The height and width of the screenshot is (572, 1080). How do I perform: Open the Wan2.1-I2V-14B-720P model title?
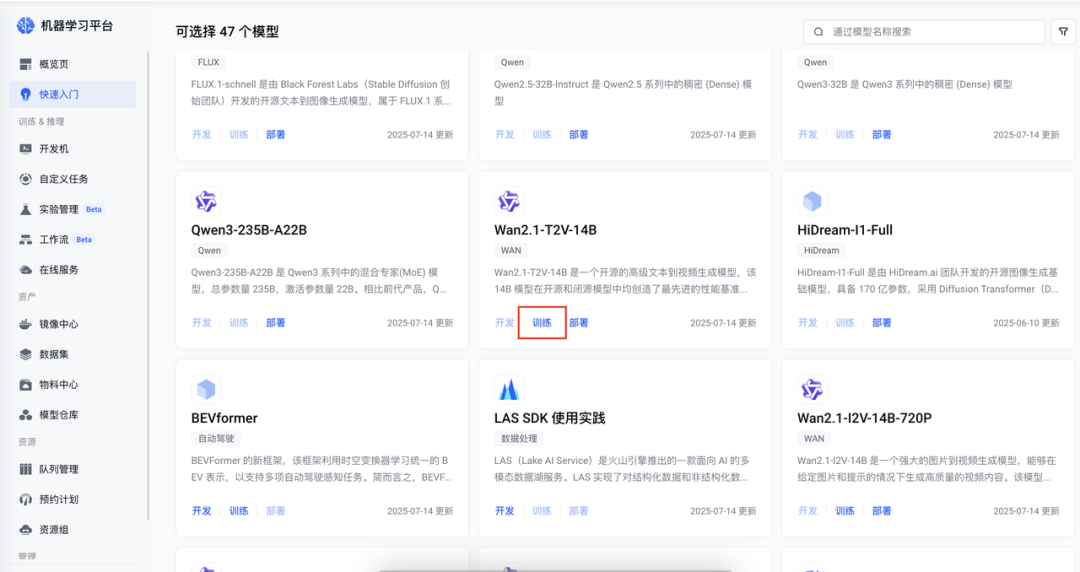coord(864,418)
